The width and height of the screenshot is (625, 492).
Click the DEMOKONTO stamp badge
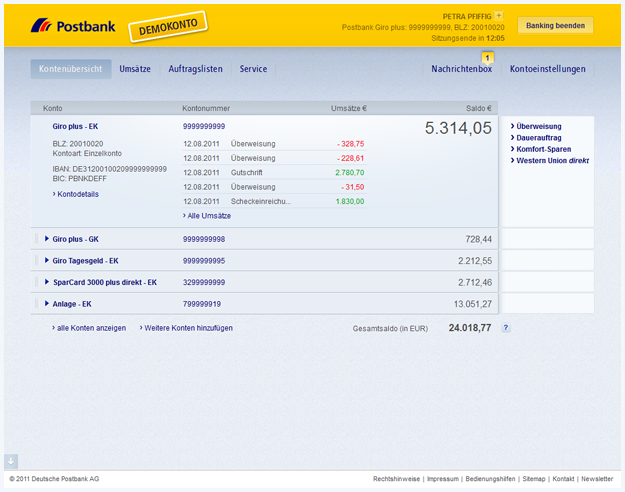click(x=161, y=26)
